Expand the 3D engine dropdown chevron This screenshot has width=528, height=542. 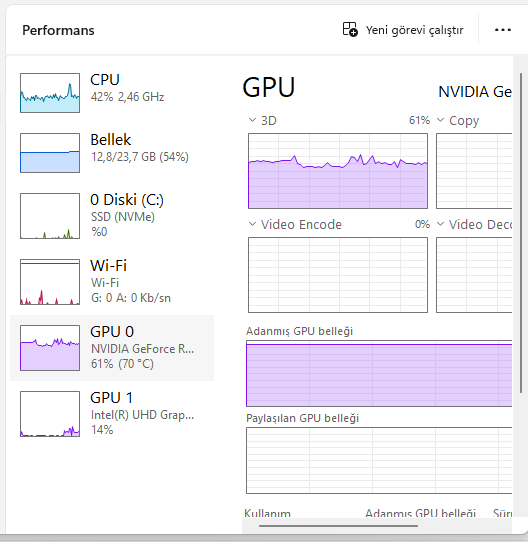point(252,120)
